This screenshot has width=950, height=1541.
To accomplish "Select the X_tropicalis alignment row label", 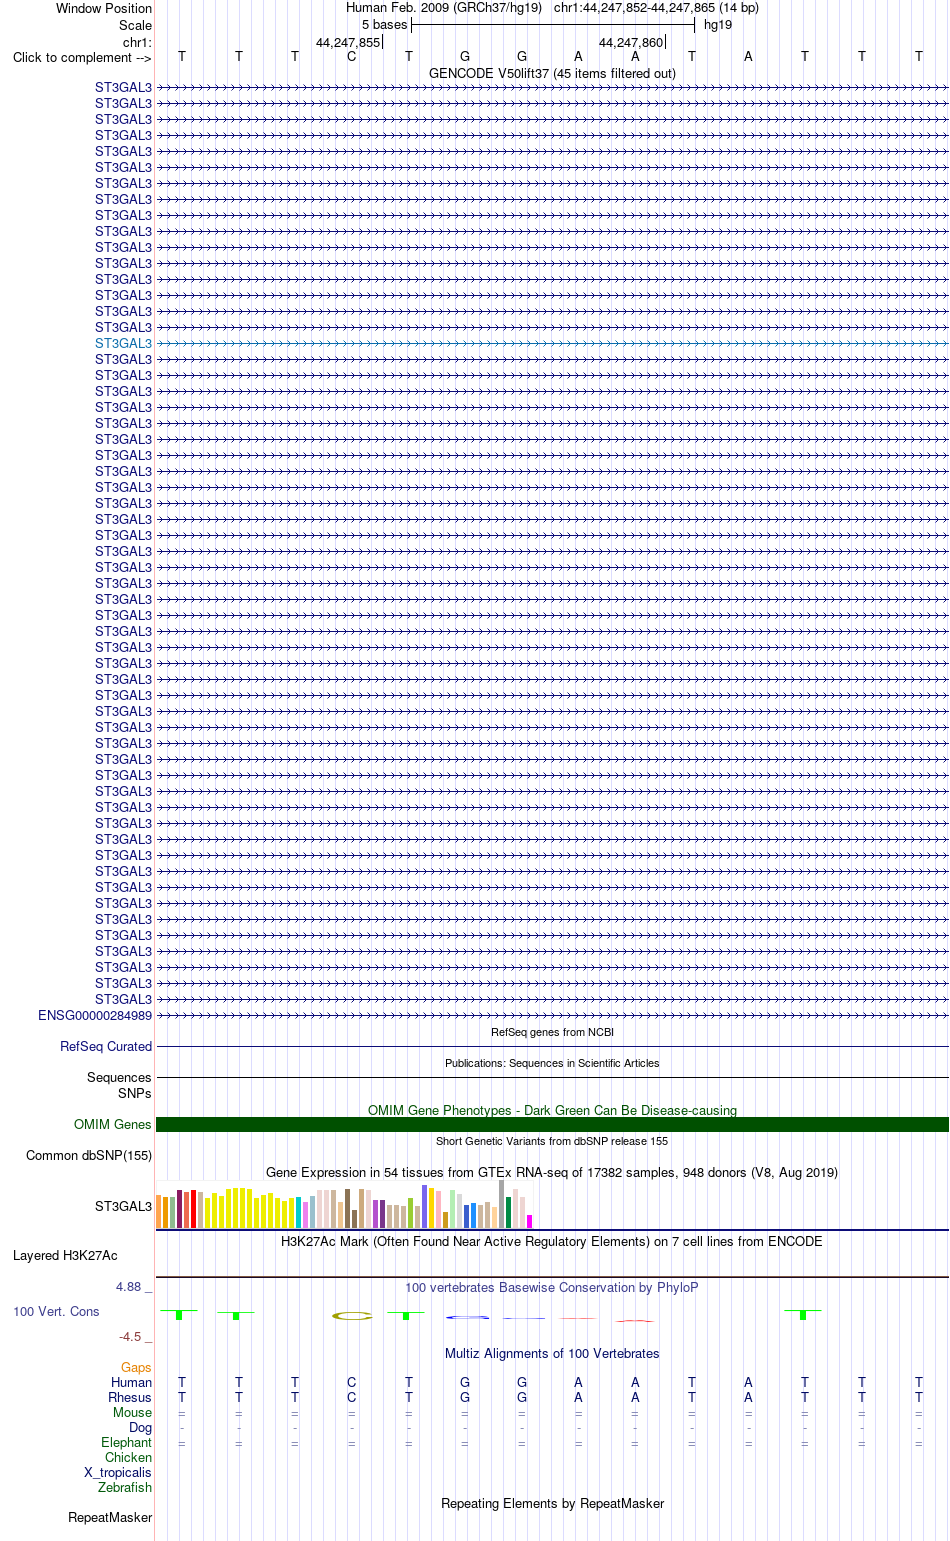I will pos(118,1473).
